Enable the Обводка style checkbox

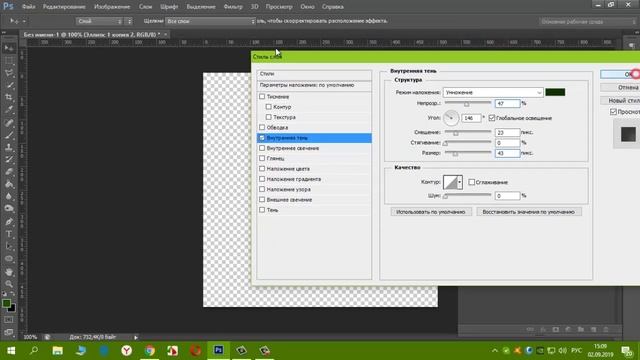pyautogui.click(x=262, y=127)
